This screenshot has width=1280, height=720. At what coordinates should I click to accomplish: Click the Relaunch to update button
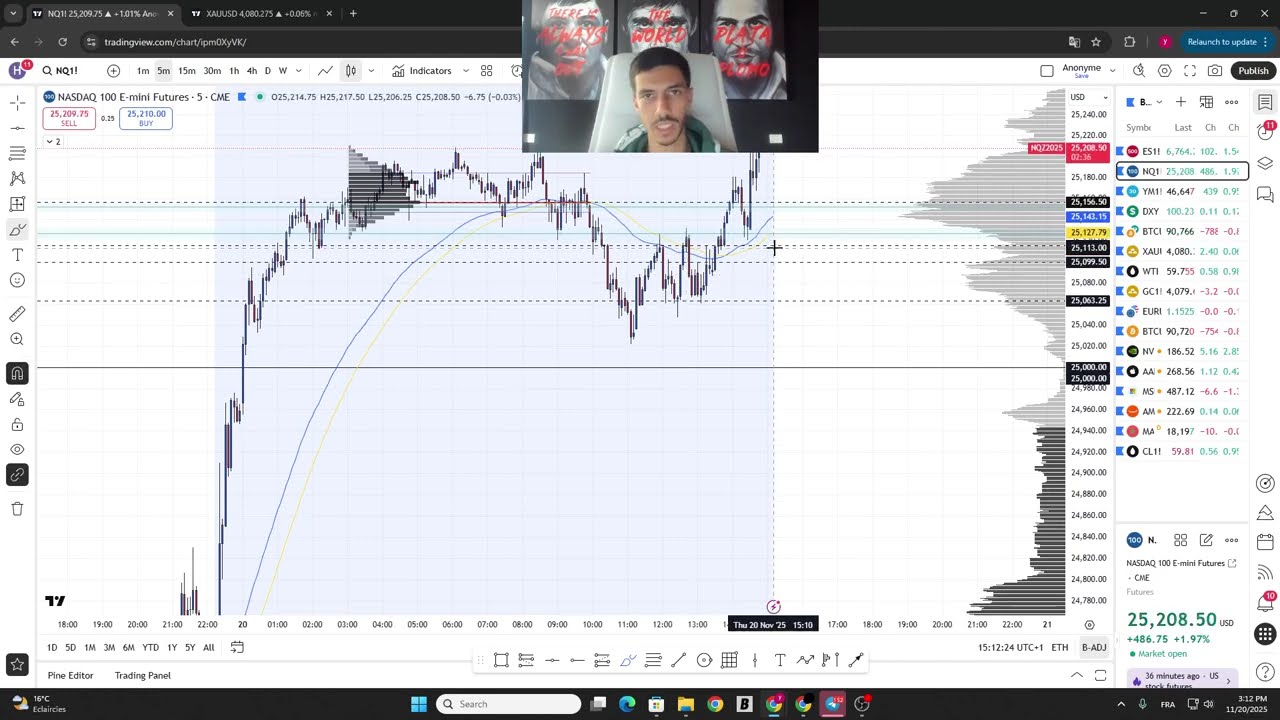tap(1222, 42)
